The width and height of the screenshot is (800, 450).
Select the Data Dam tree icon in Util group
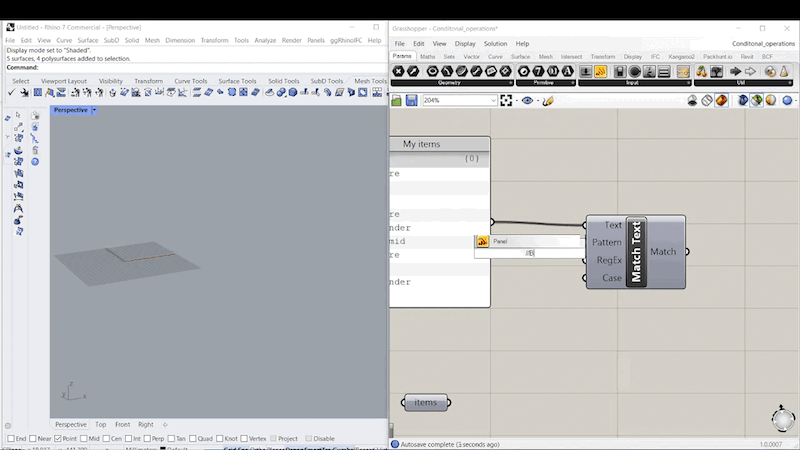pyautogui.click(x=716, y=71)
